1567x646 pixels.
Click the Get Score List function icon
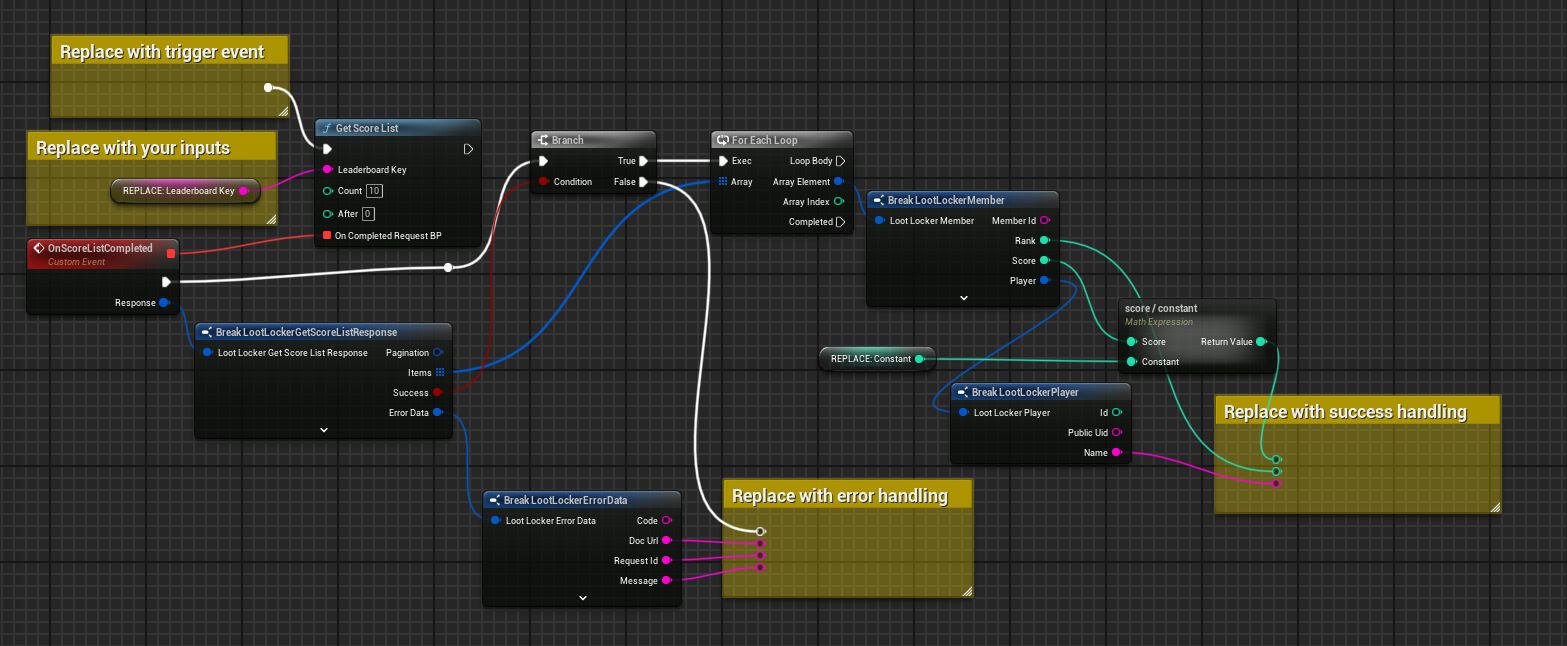point(326,129)
